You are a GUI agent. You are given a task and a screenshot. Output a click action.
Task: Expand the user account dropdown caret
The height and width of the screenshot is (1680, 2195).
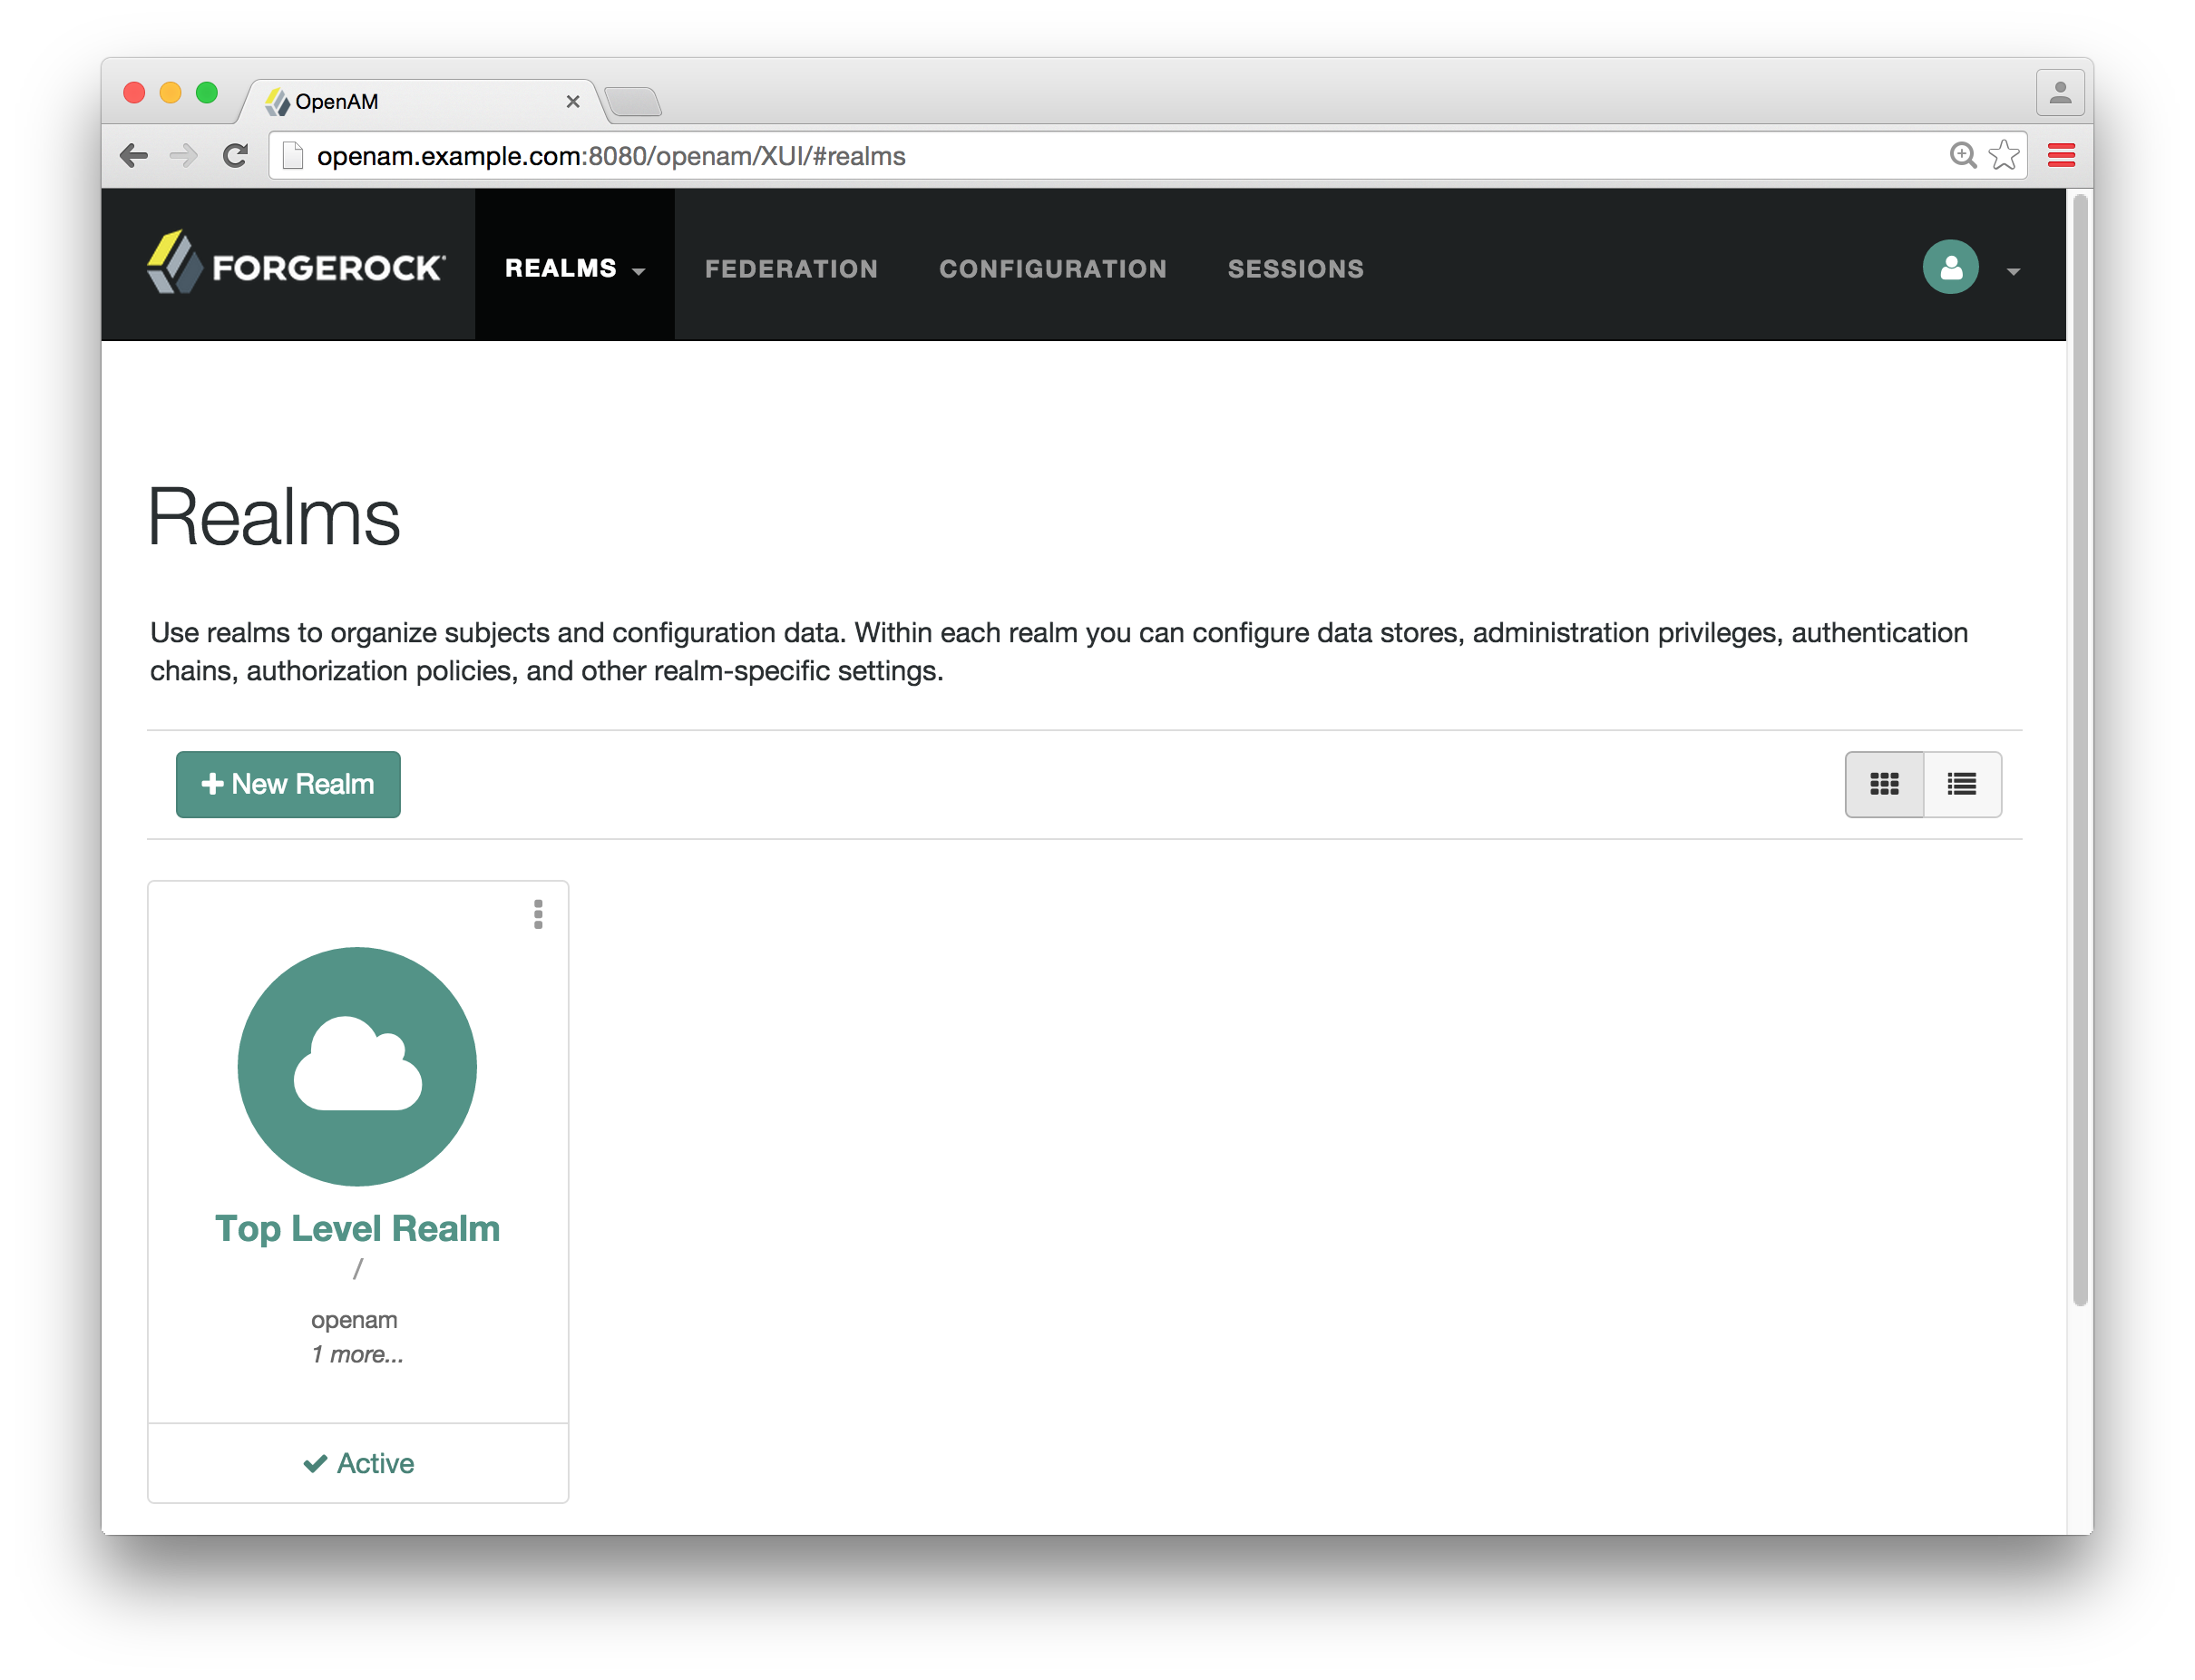[2013, 271]
